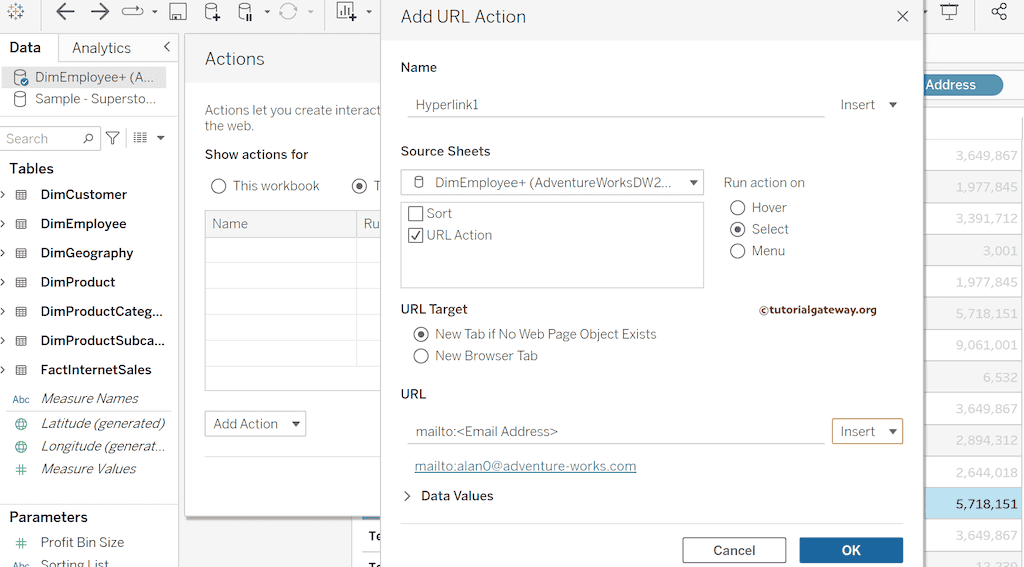Viewport: 1024px width, 567px height.
Task: Click the Save icon in toolbar
Action: [x=178, y=12]
